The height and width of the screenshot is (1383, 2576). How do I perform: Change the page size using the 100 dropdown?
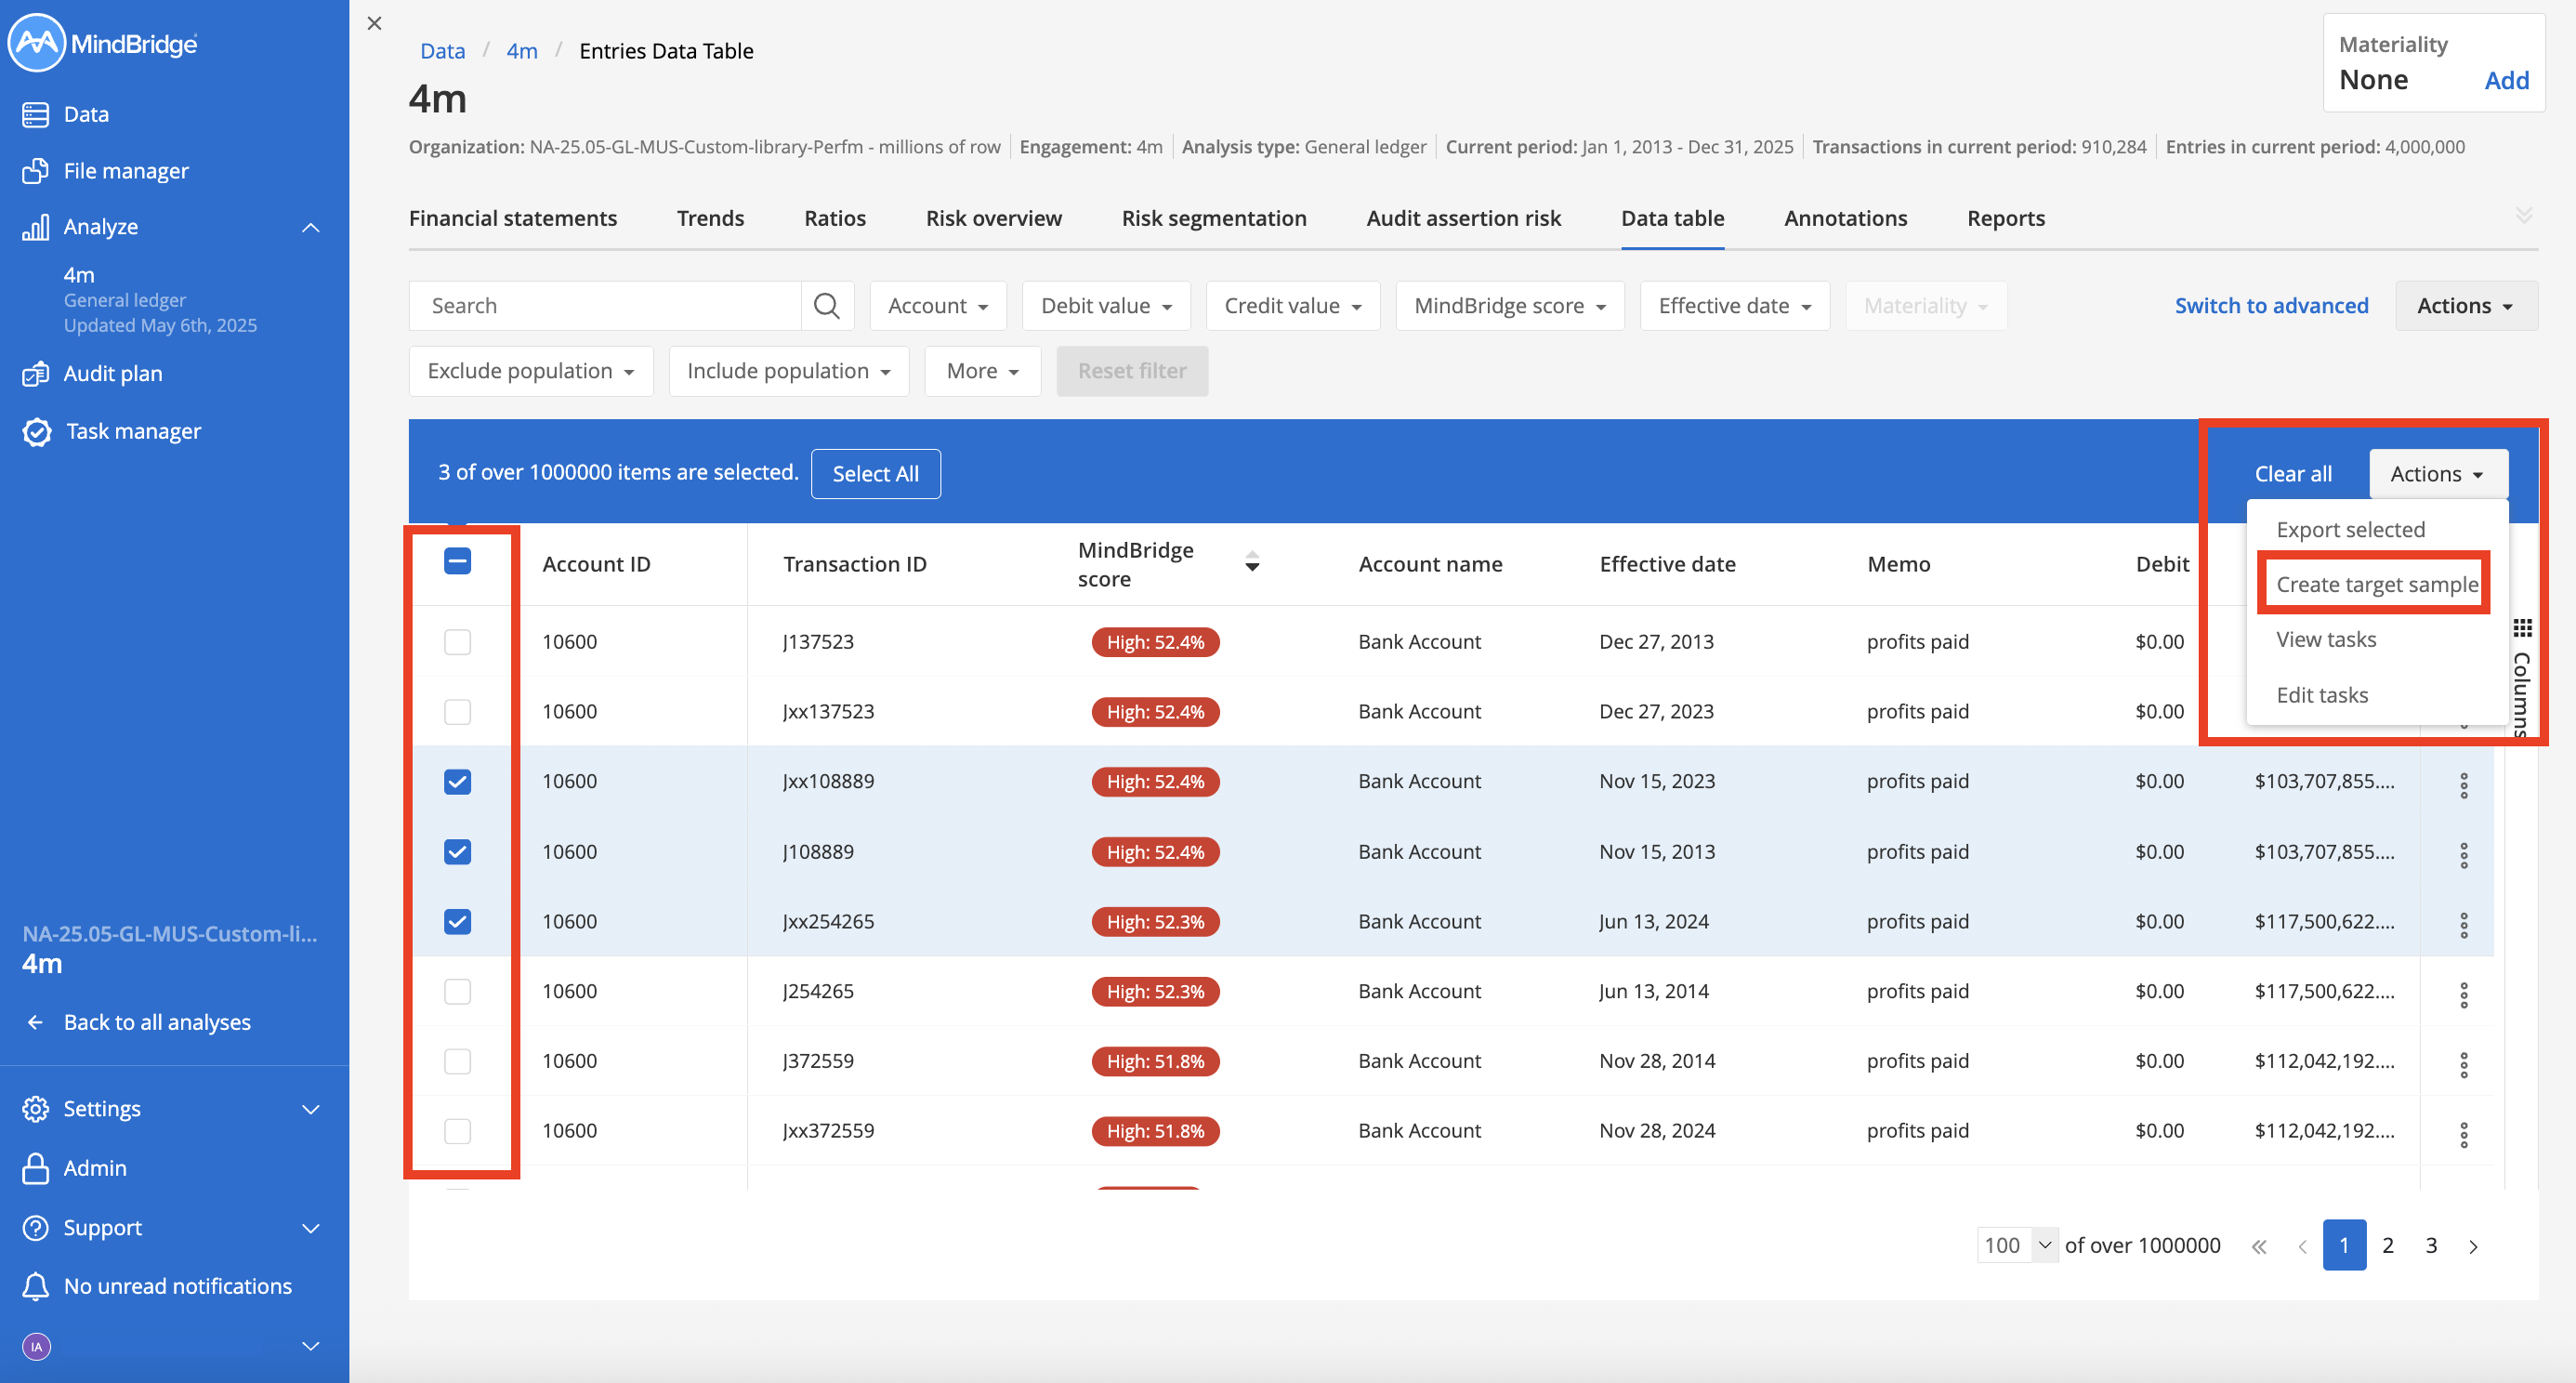point(2015,1245)
